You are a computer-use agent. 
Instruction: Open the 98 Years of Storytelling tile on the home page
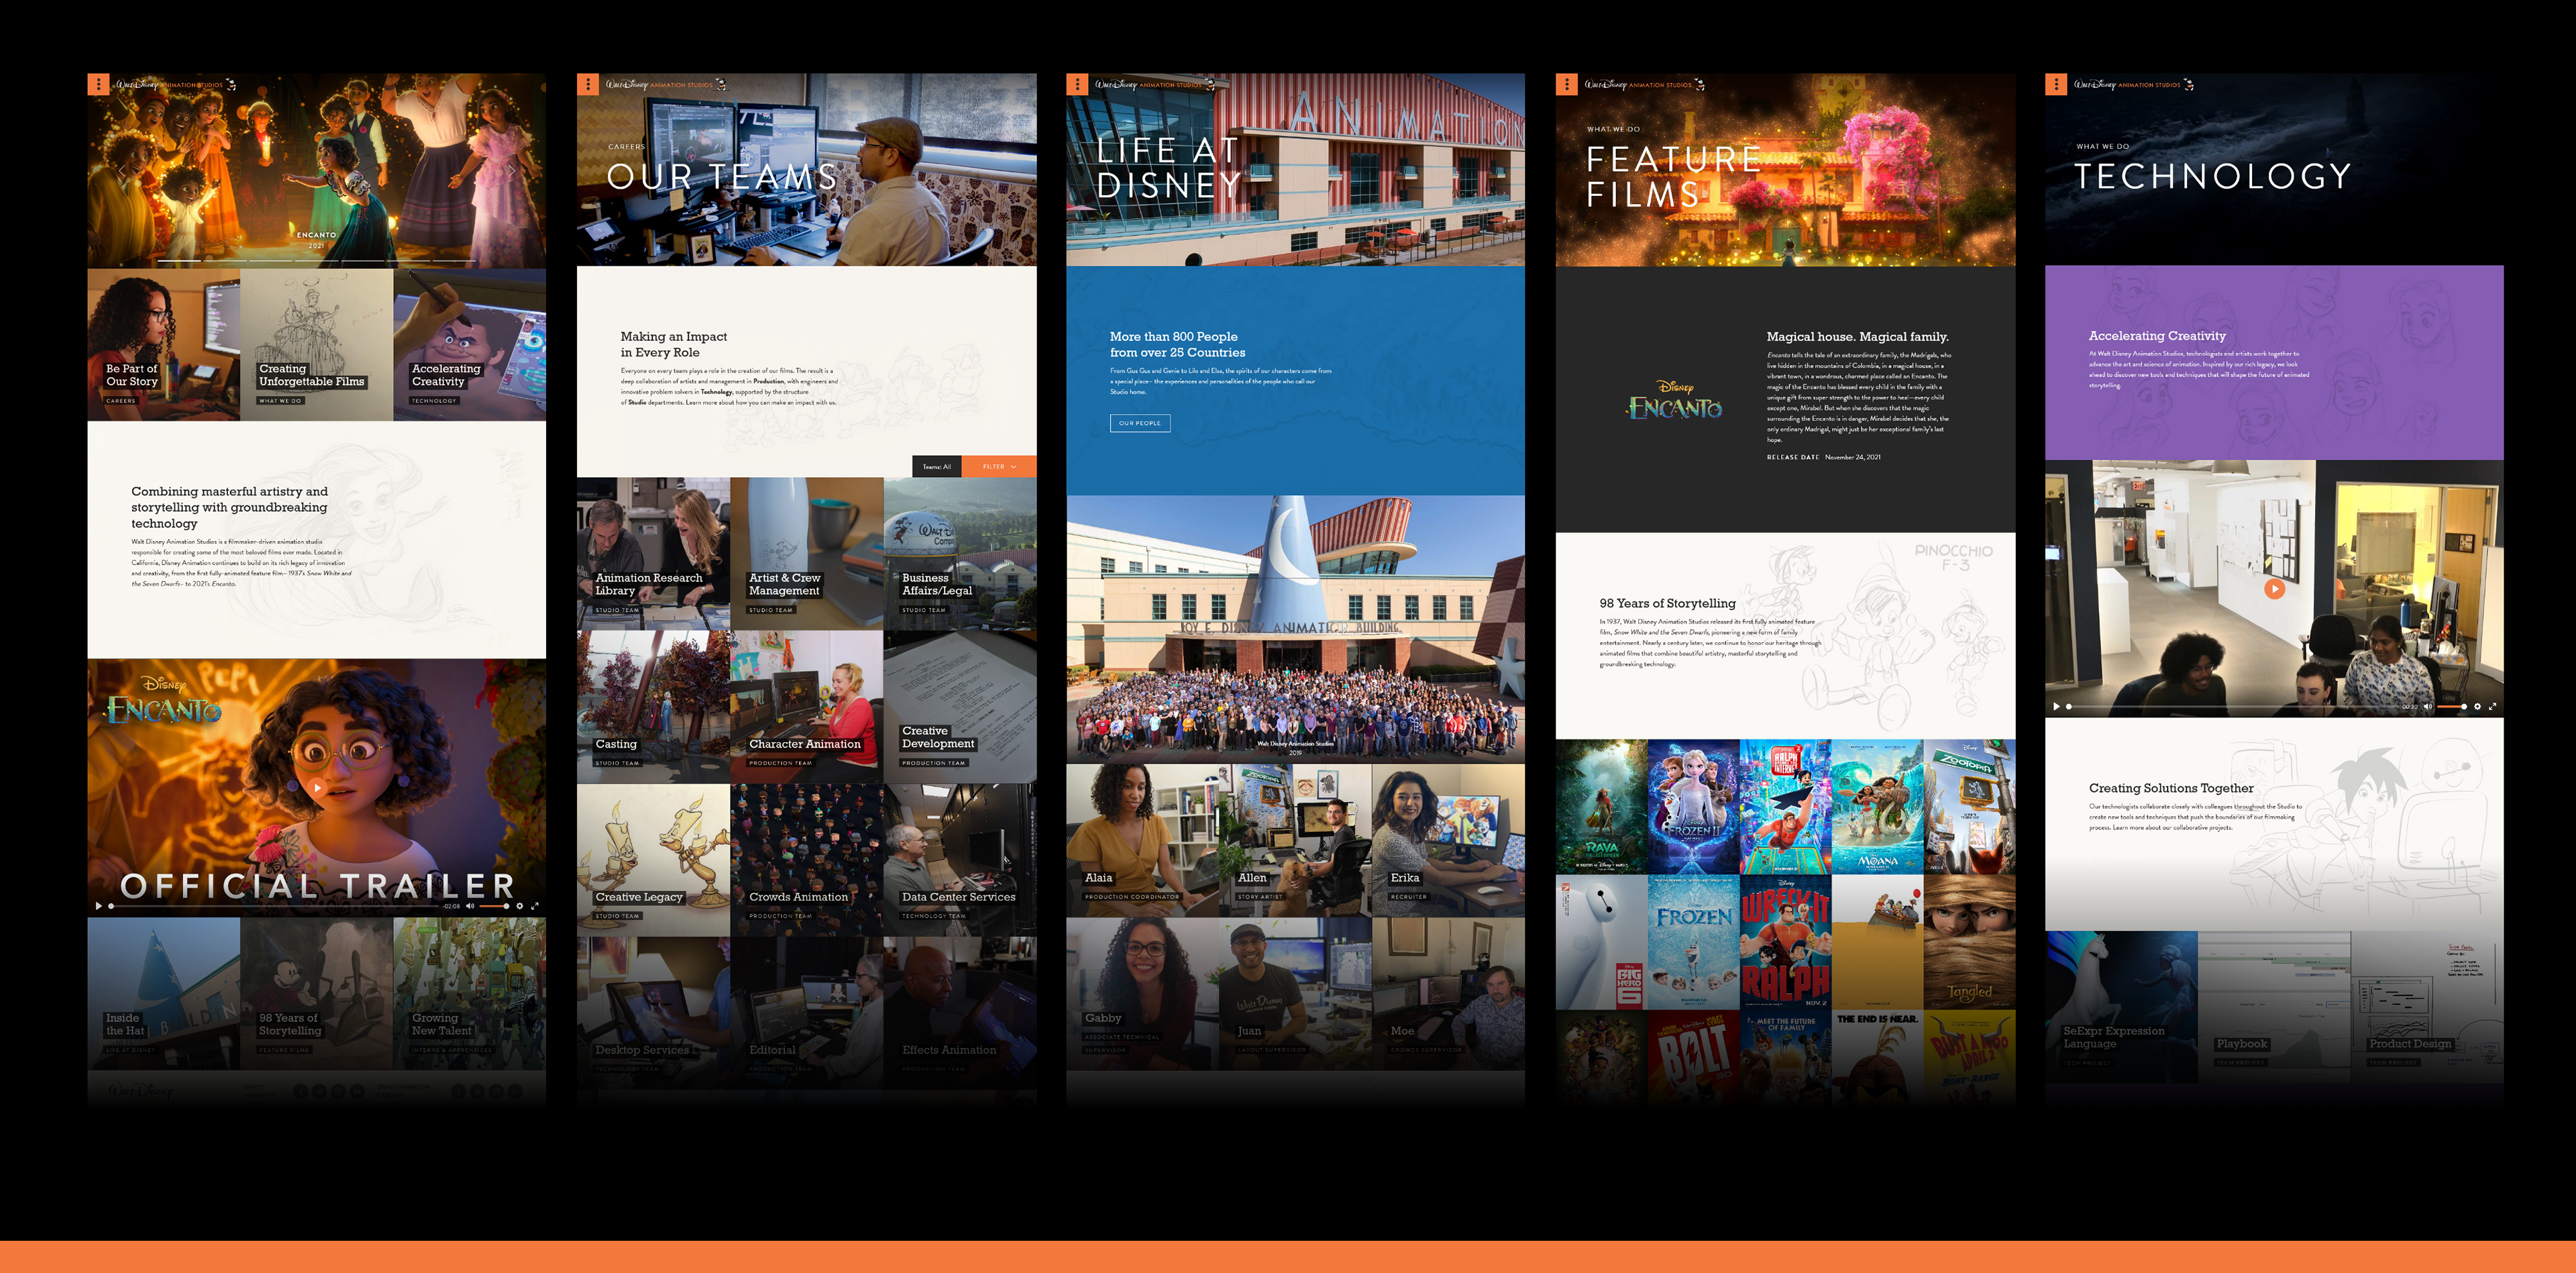[x=317, y=994]
